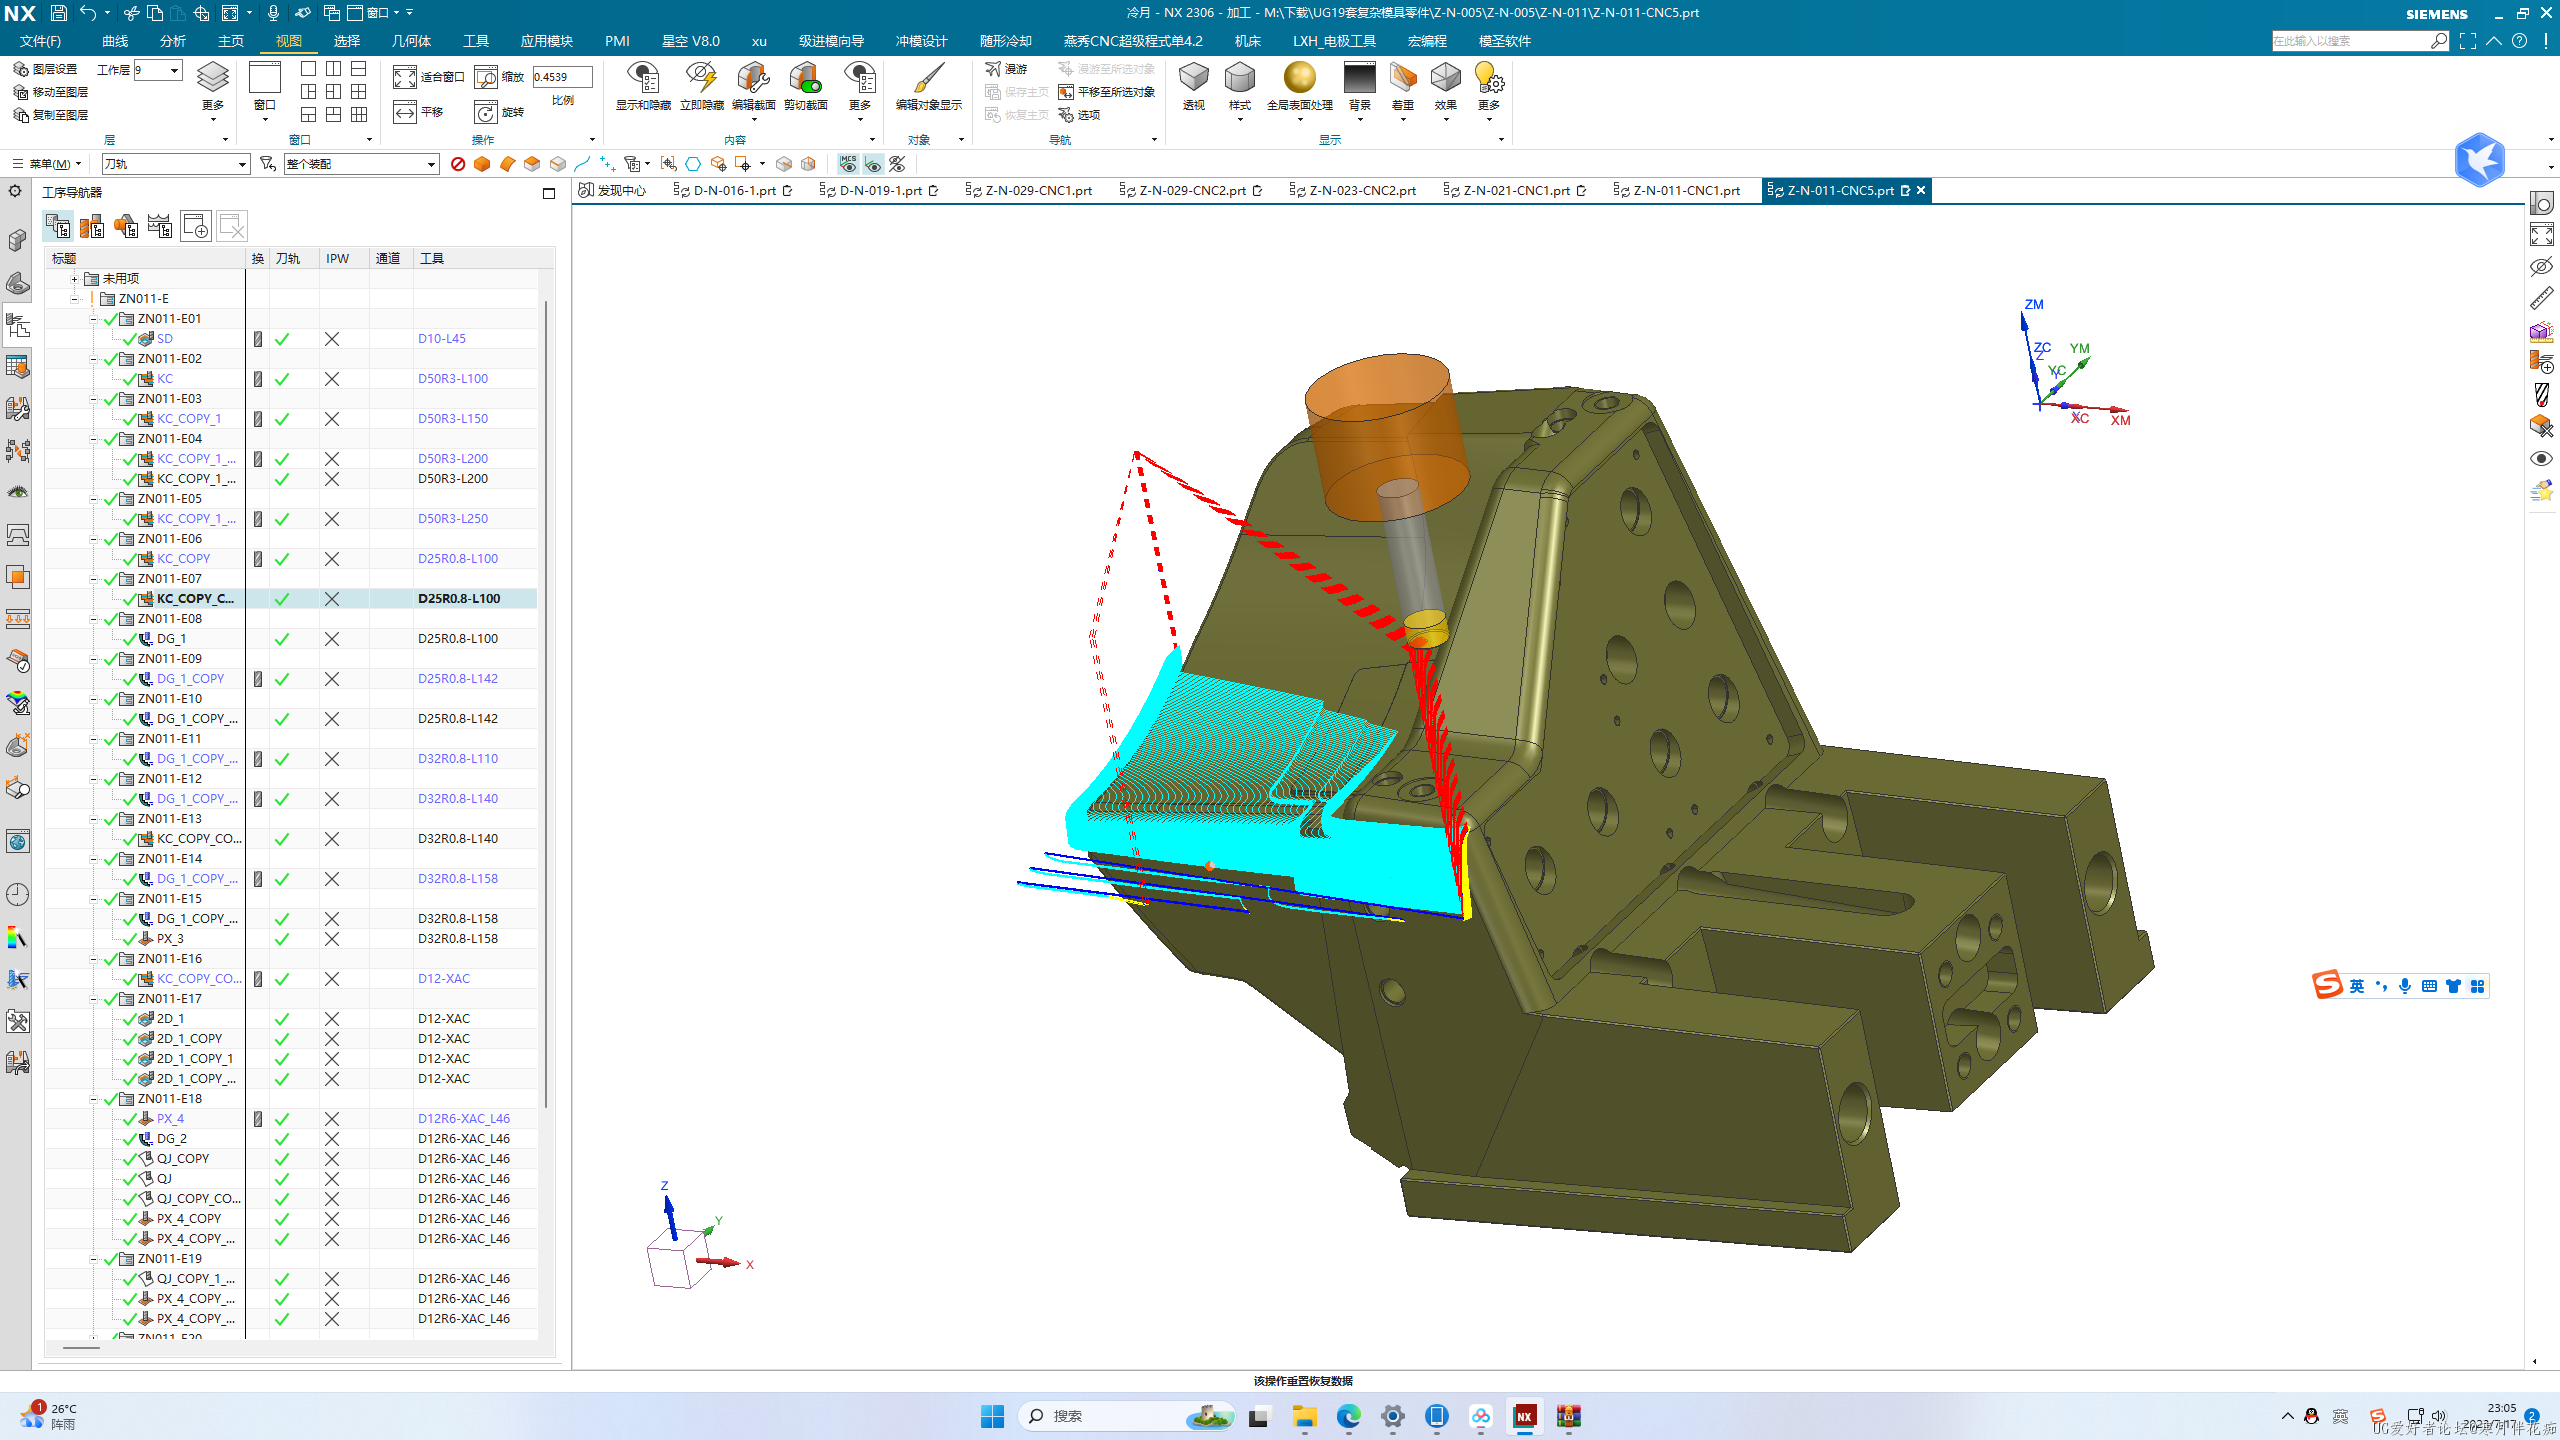2560x1440 pixels.
Task: Click the measure ruler icon on right sidebar
Action: [x=2541, y=298]
